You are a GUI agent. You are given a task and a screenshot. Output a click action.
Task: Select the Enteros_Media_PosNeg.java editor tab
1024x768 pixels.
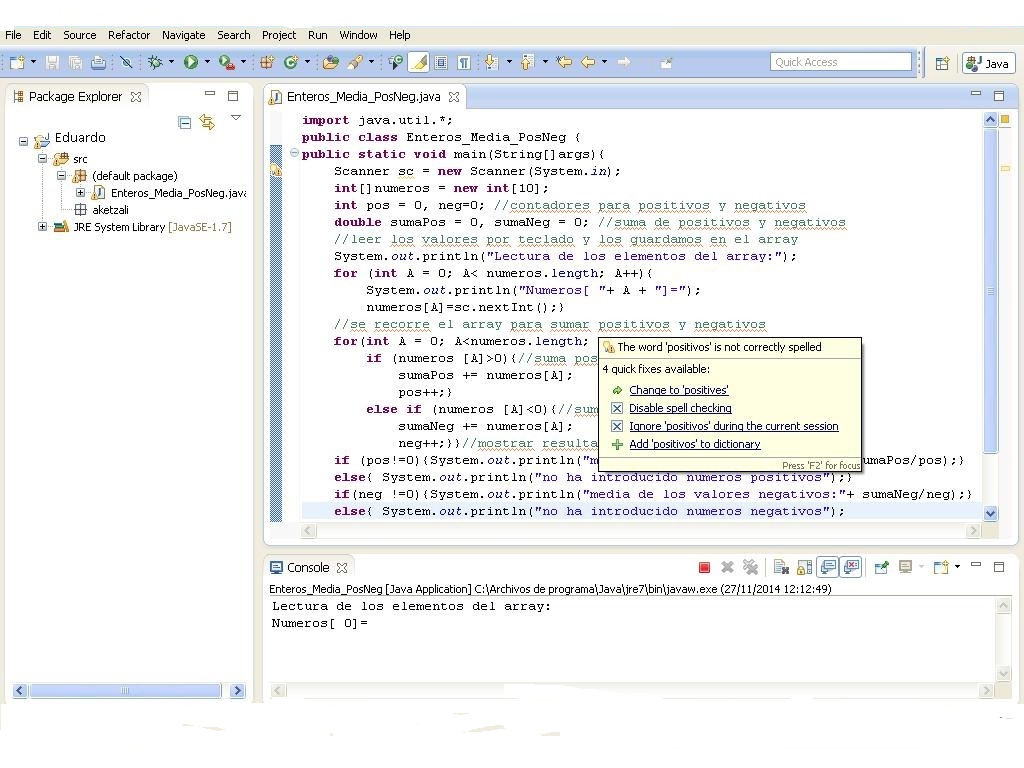coord(362,97)
